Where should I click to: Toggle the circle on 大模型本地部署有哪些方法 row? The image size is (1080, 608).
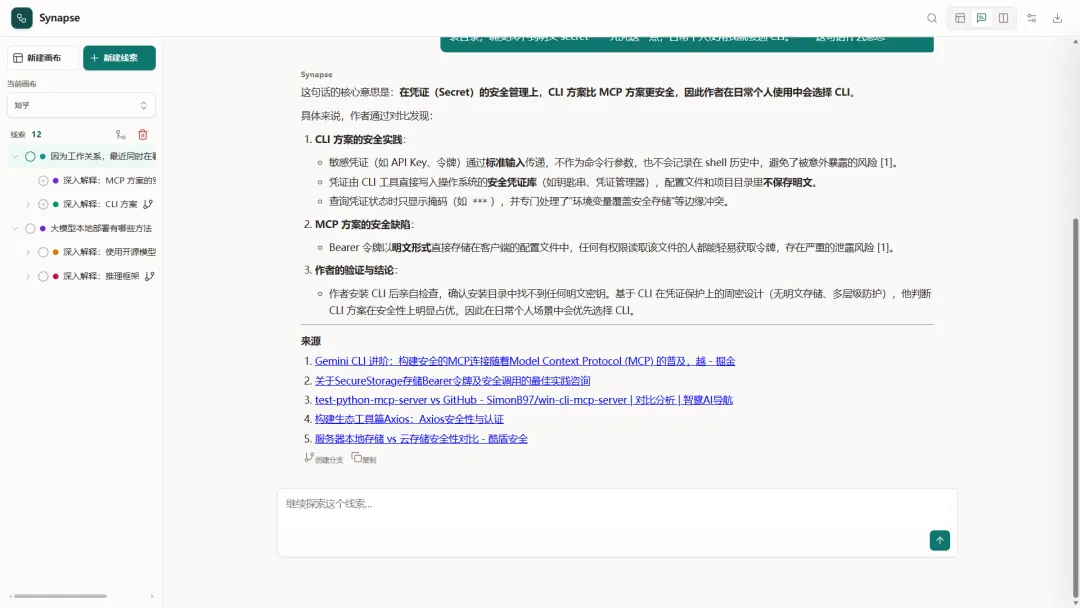coord(30,229)
